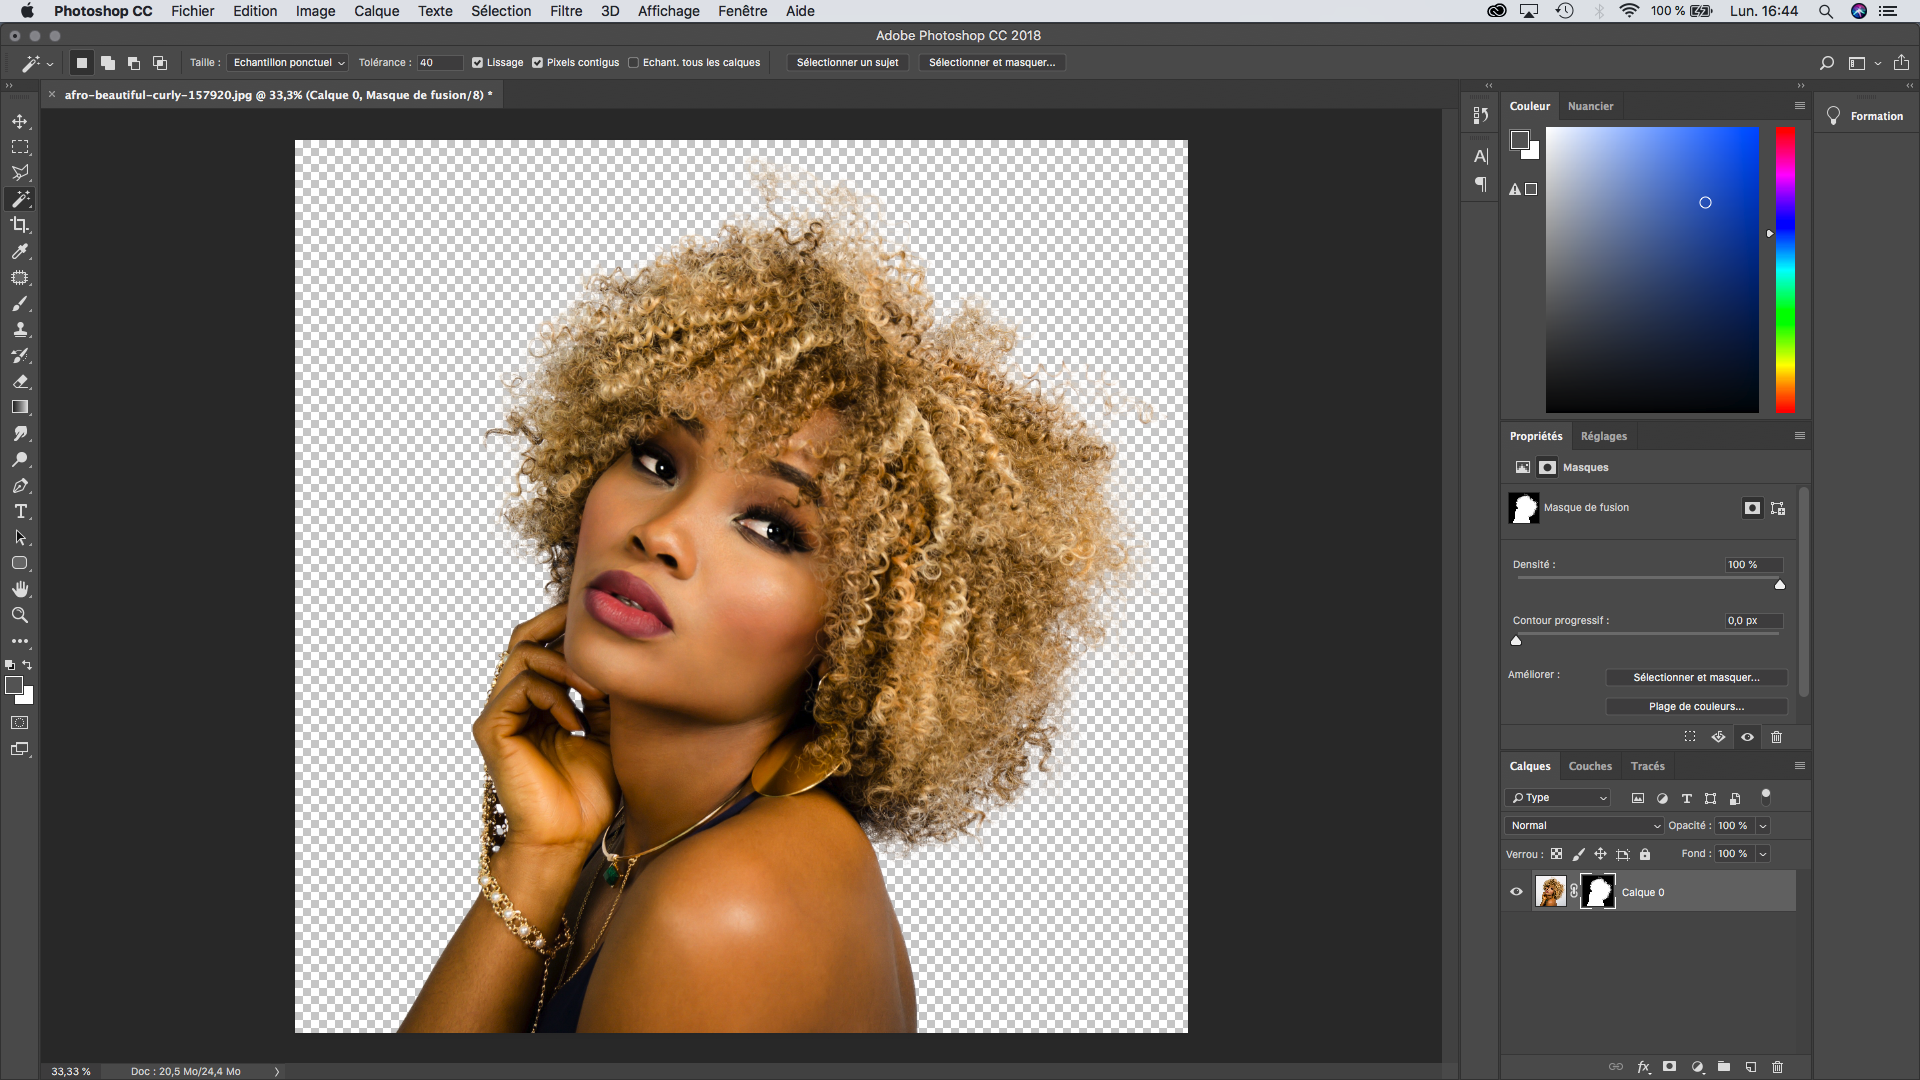Create a new group folder icon

tap(1724, 1067)
